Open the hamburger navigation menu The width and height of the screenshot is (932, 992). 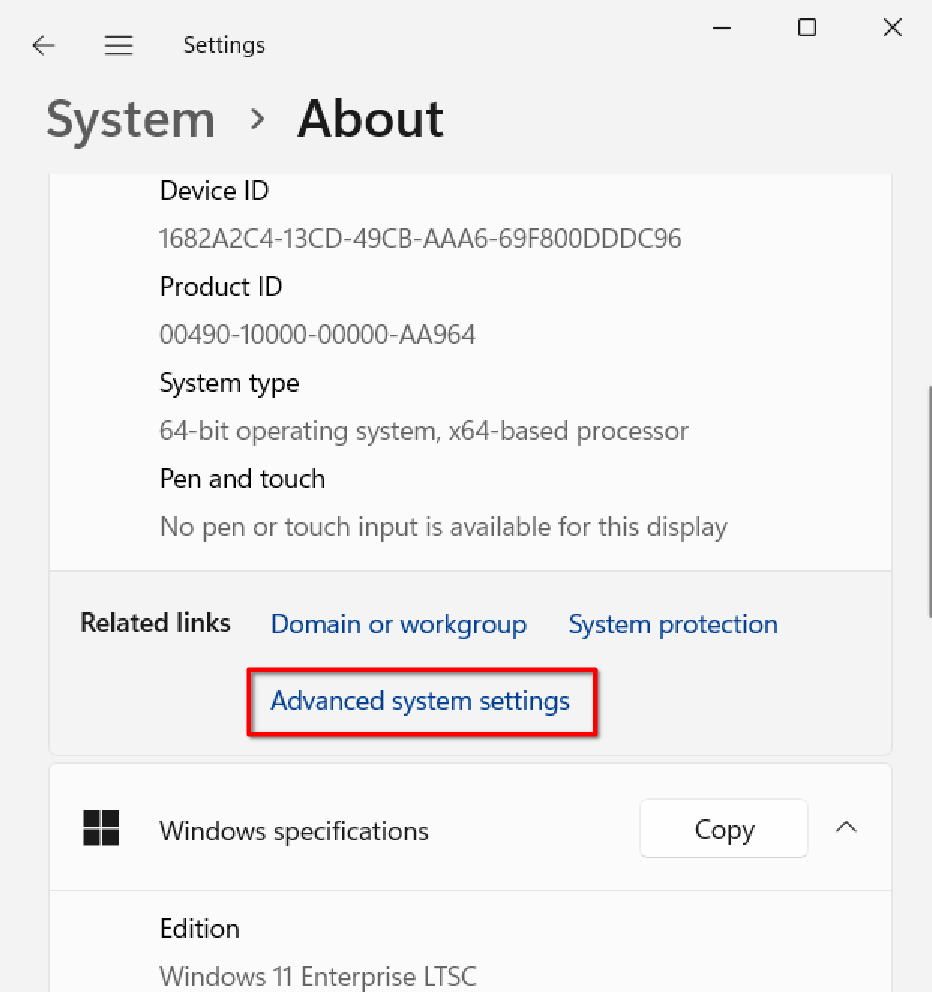click(x=119, y=46)
